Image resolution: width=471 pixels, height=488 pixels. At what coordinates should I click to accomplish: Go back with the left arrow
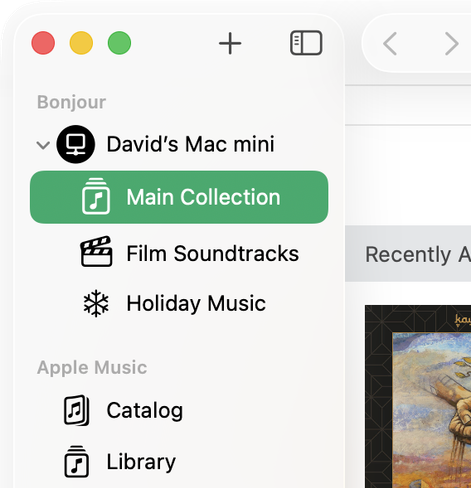pyautogui.click(x=390, y=43)
